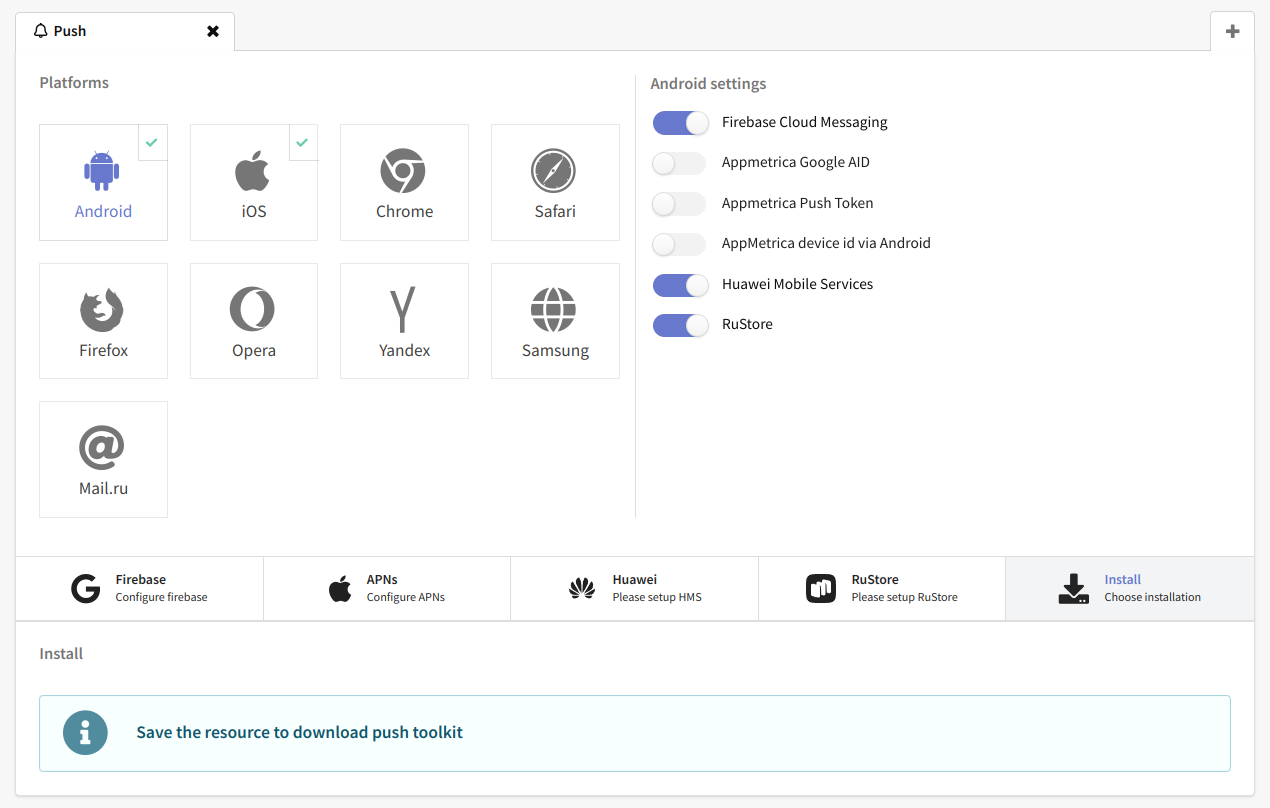Click the Appmetrica Push Token label
This screenshot has width=1270, height=808.
point(798,204)
